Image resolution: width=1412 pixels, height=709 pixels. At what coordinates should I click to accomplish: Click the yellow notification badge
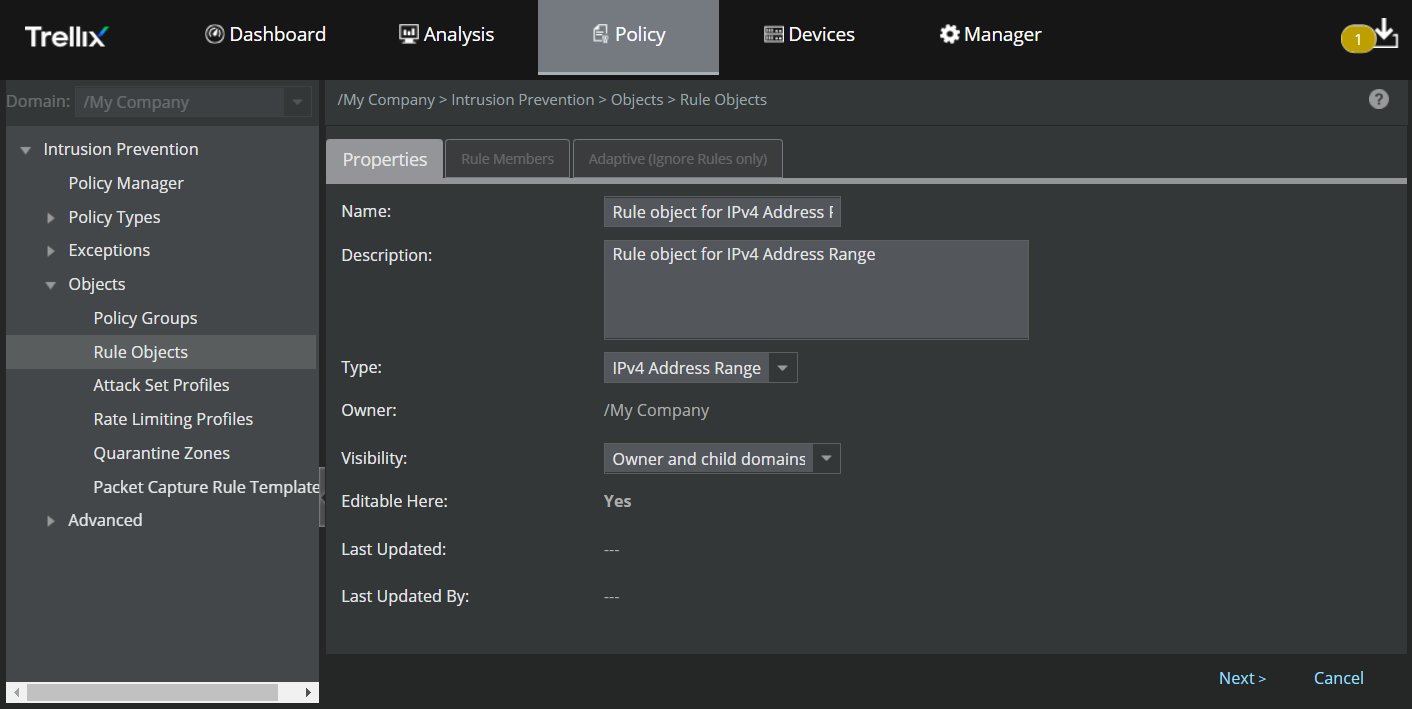click(x=1357, y=40)
